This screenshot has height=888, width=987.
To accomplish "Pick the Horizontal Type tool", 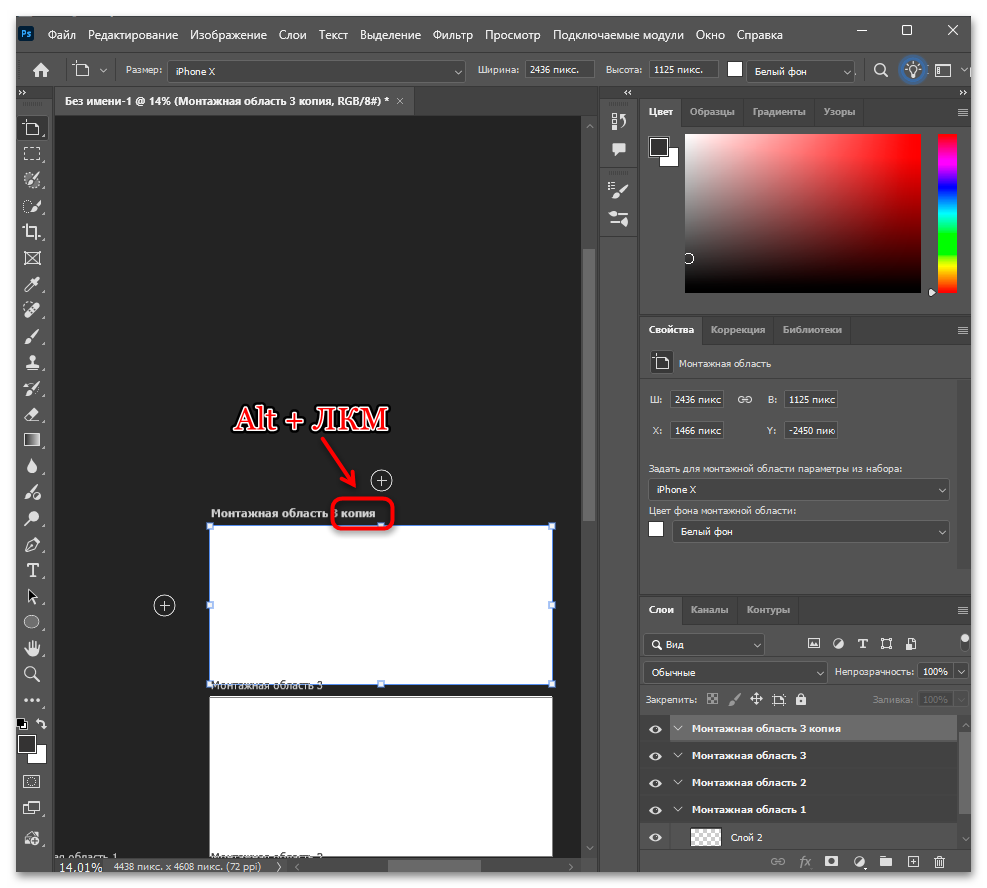I will click(32, 570).
